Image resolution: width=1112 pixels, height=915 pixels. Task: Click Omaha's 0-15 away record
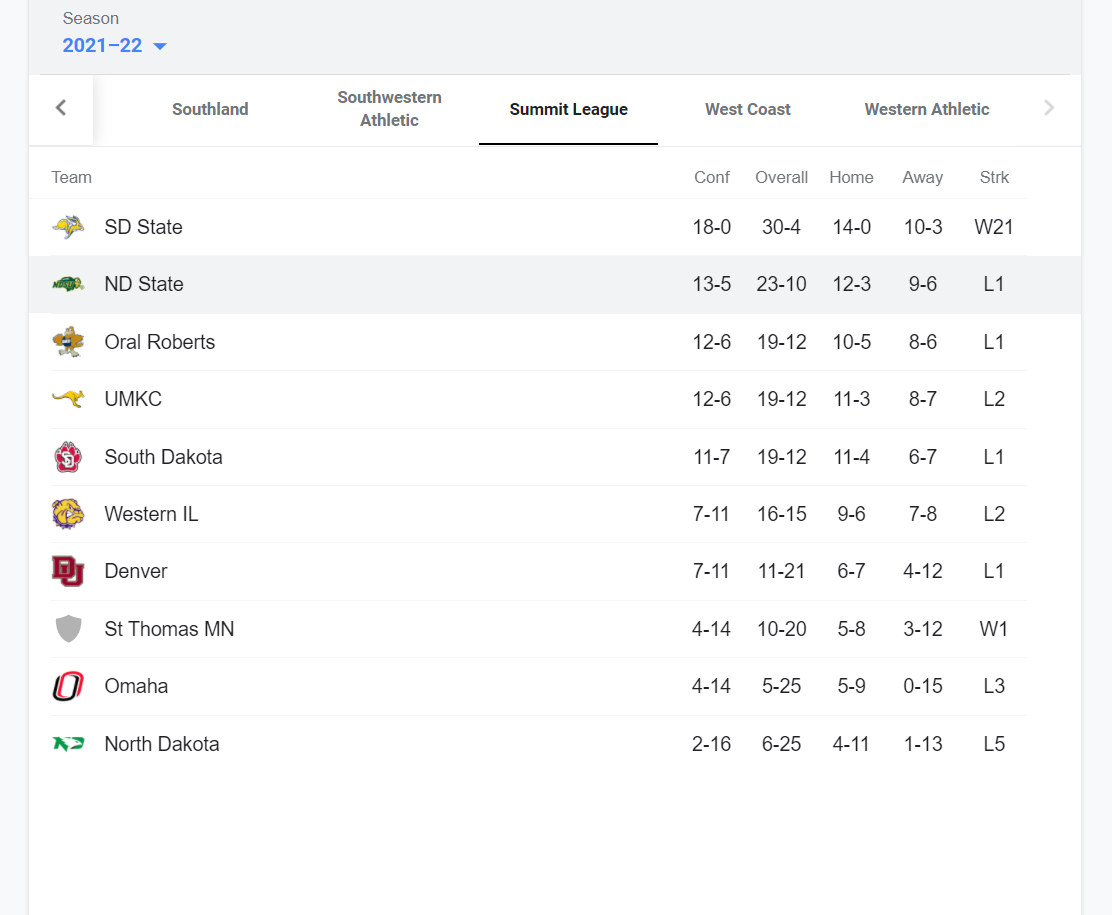[923, 687]
